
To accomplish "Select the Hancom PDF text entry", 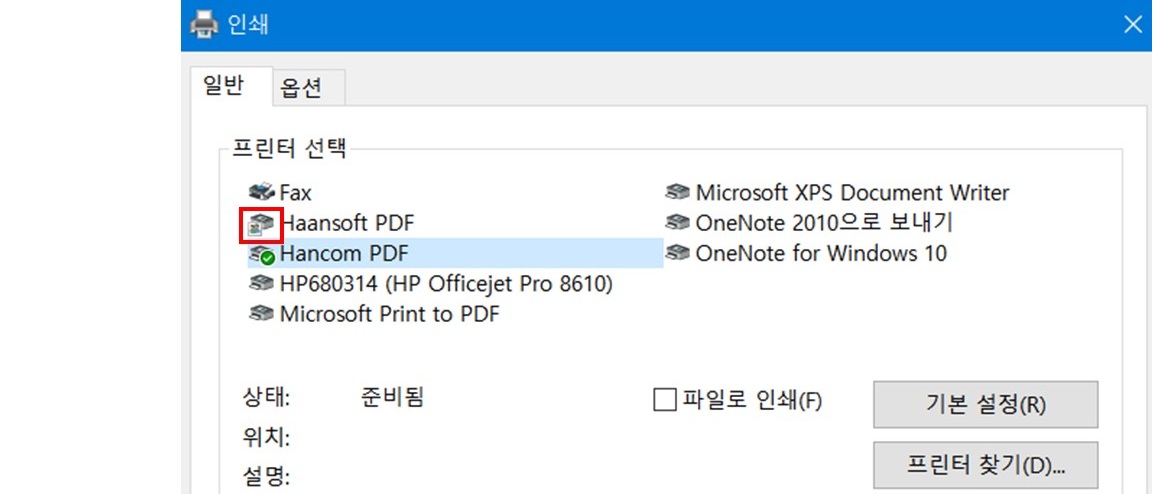I will coord(344,253).
